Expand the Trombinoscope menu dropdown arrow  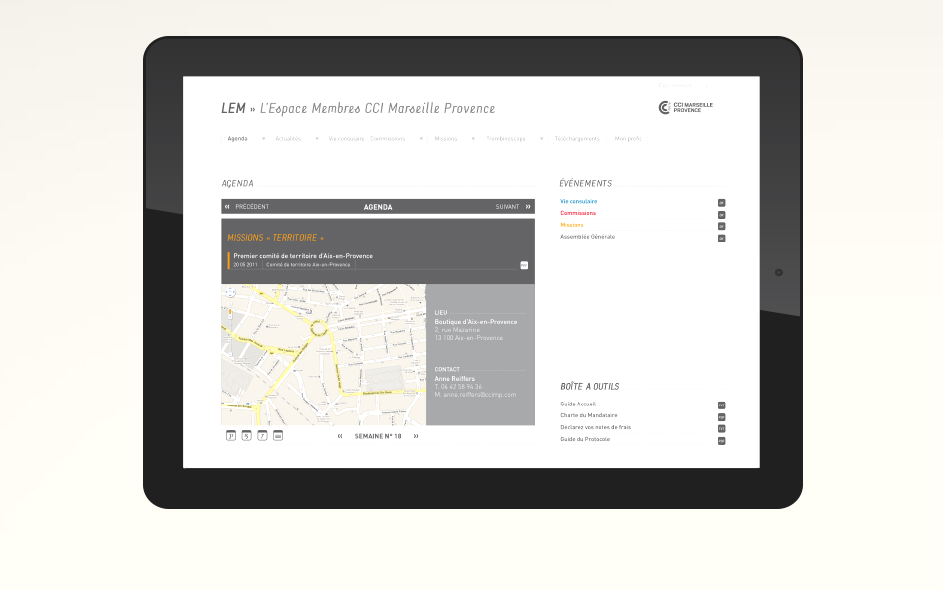[541, 139]
